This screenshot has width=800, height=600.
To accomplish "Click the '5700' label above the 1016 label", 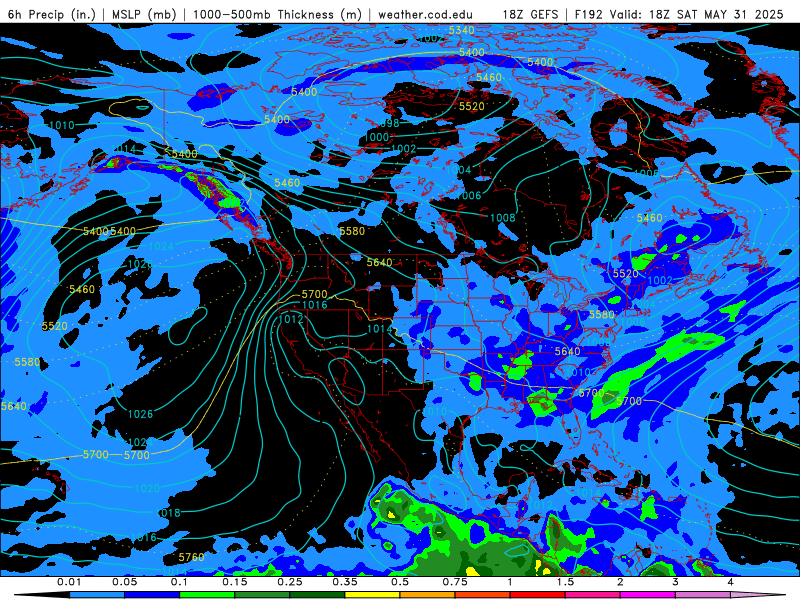I will [314, 294].
